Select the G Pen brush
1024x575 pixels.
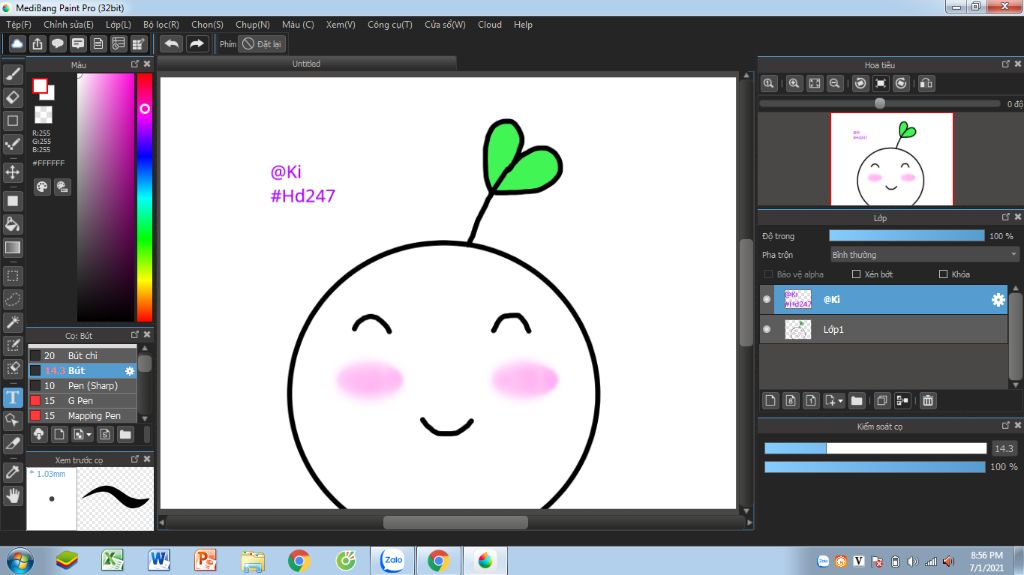tap(82, 401)
